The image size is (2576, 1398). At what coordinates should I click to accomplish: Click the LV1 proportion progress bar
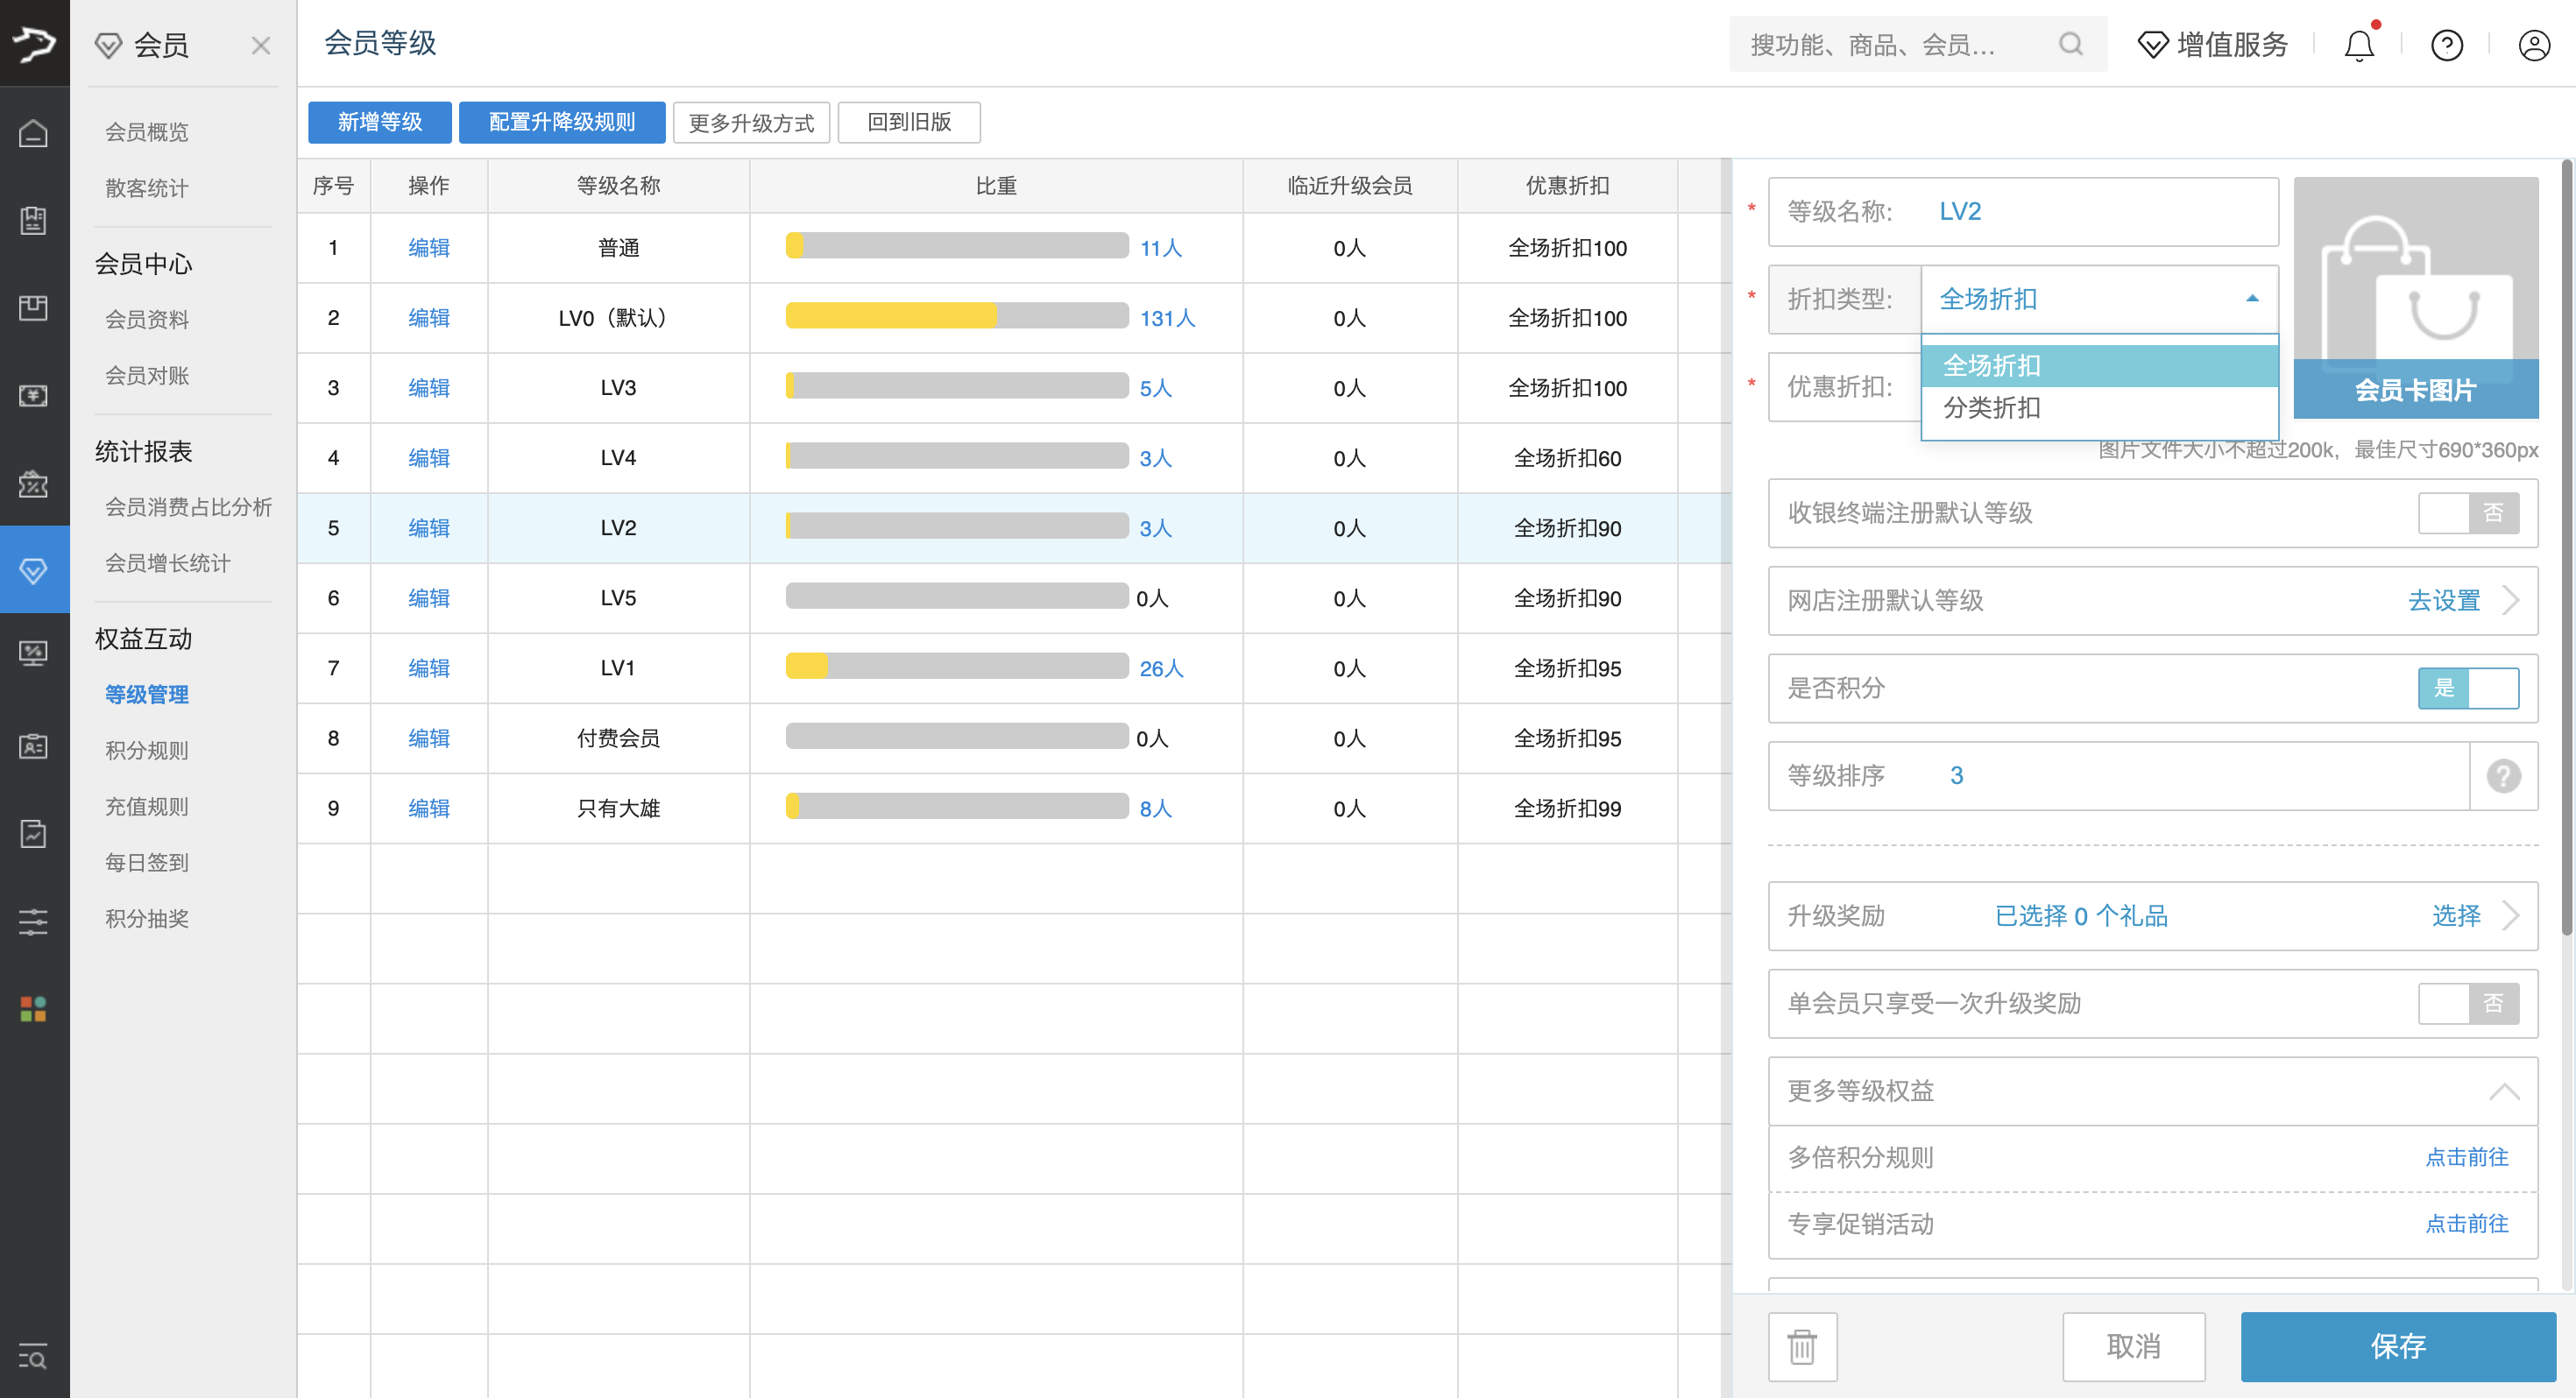(x=957, y=666)
